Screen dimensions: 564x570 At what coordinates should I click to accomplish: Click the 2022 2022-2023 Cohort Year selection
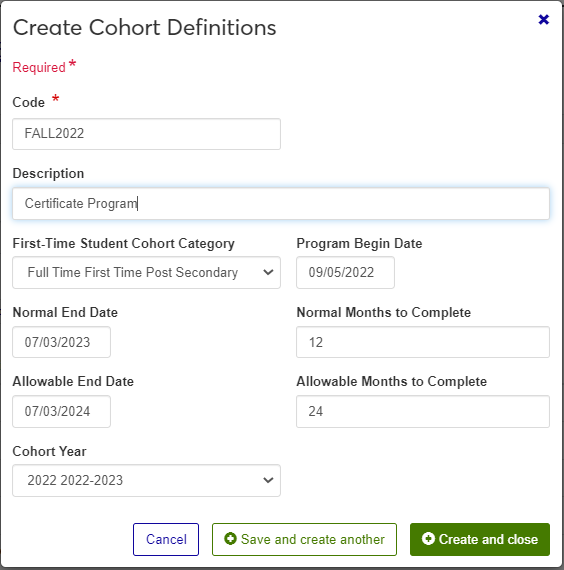click(146, 481)
